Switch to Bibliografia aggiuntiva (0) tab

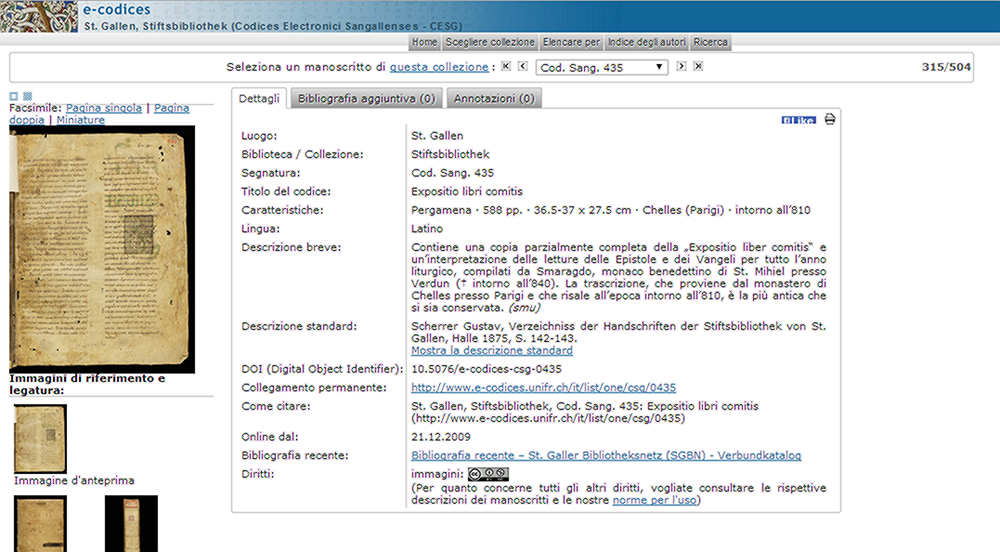(366, 98)
